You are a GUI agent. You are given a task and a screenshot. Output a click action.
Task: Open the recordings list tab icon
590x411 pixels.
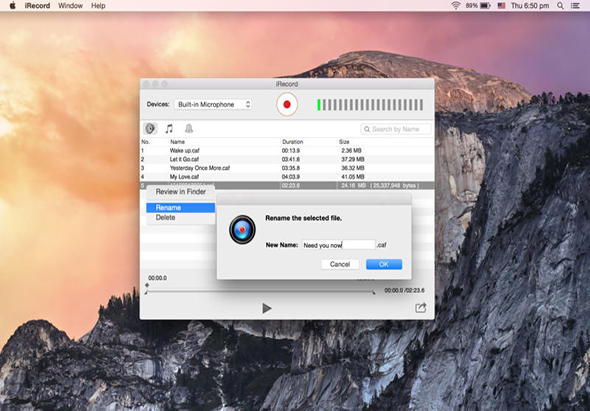click(x=150, y=129)
